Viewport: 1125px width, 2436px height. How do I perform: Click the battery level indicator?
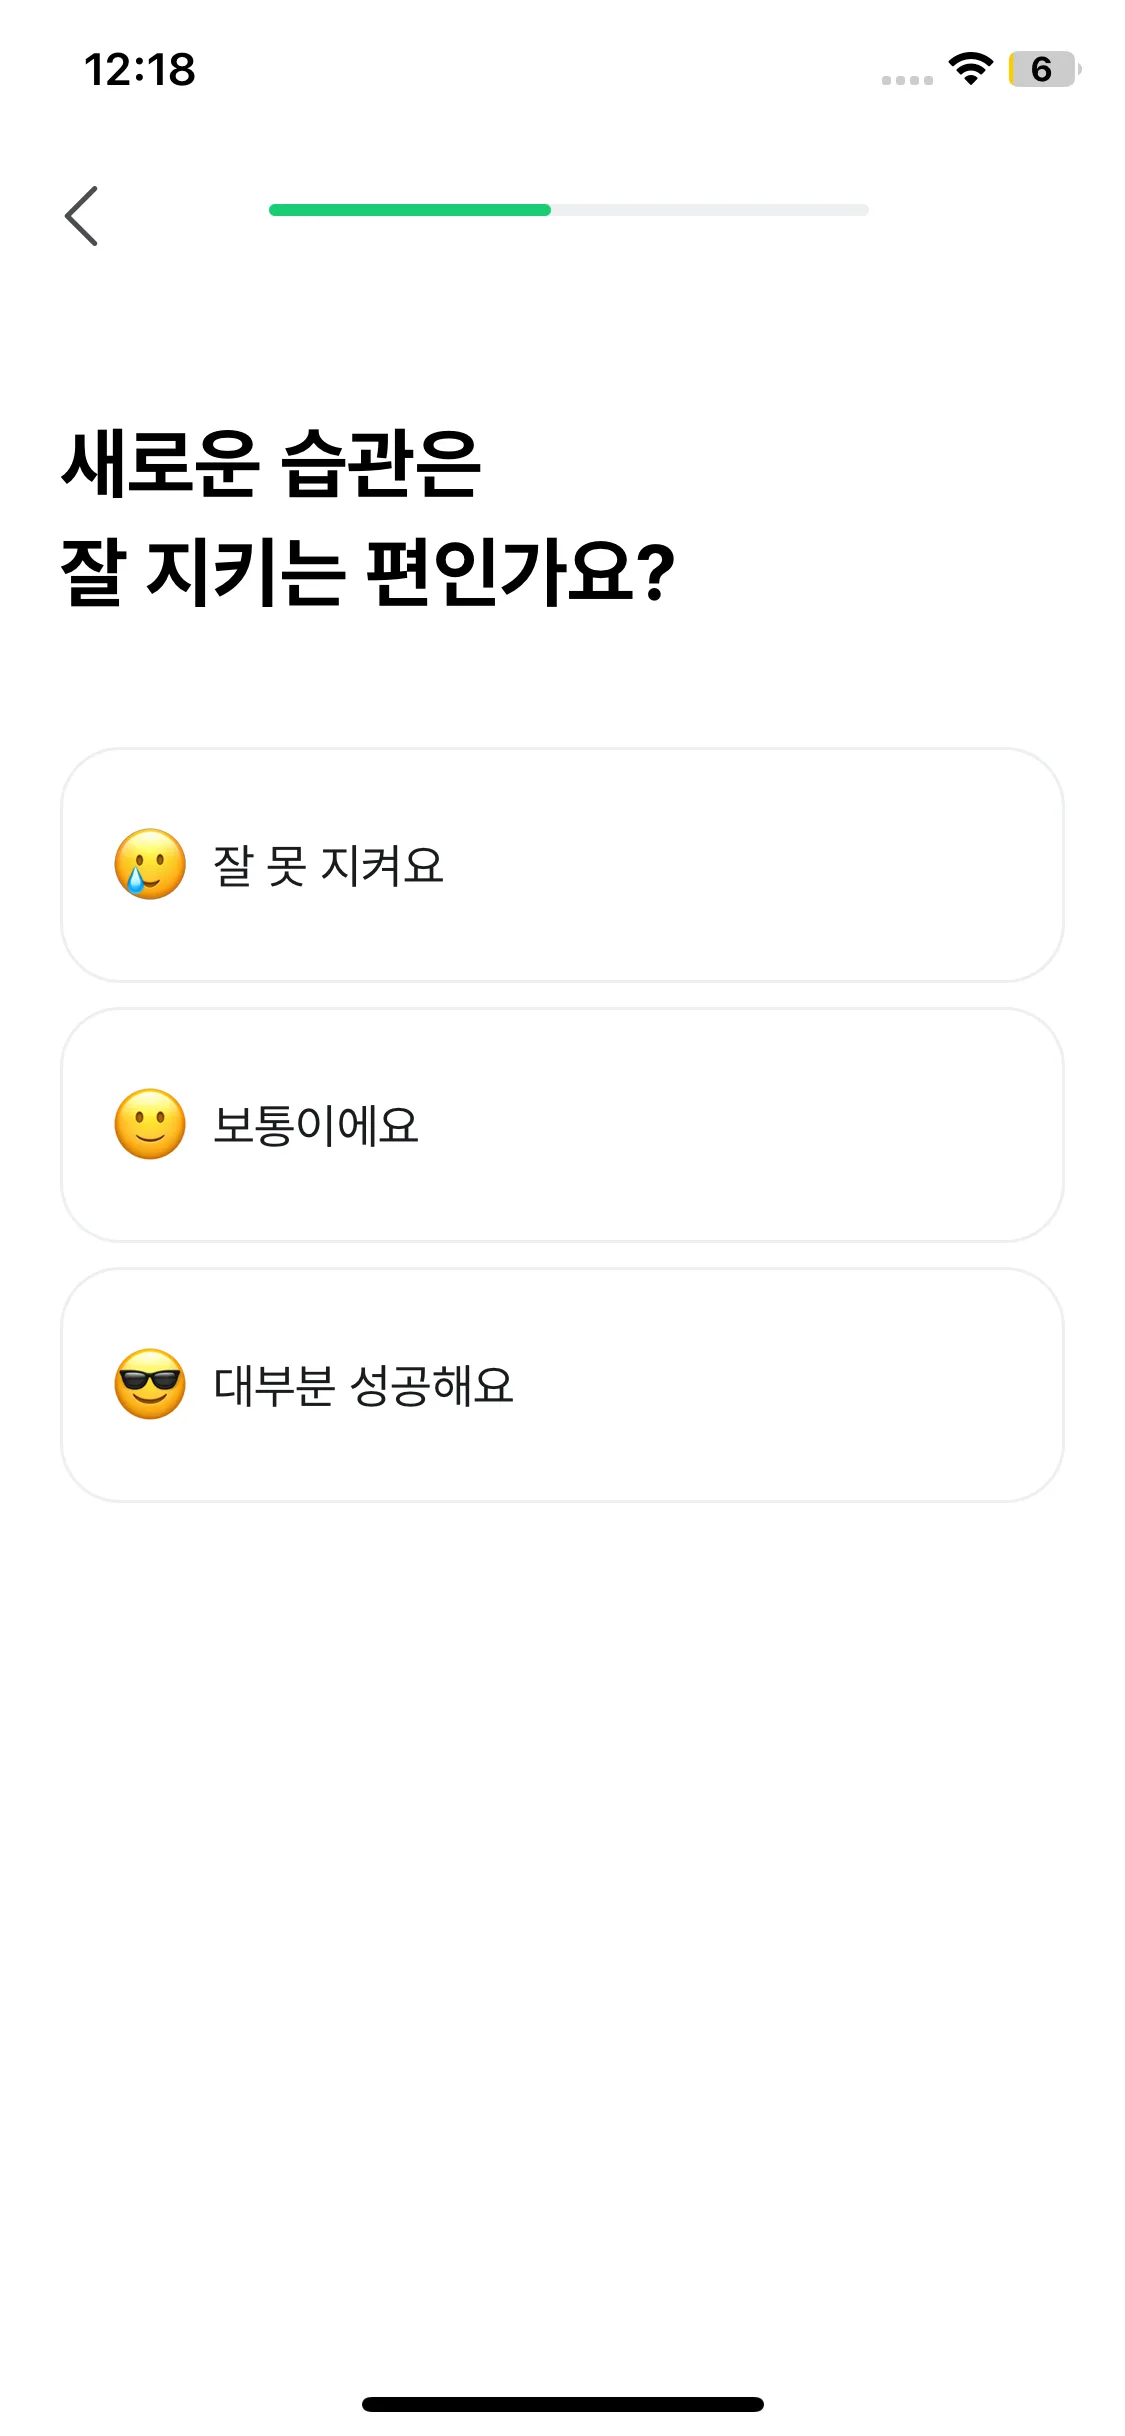(x=1043, y=69)
